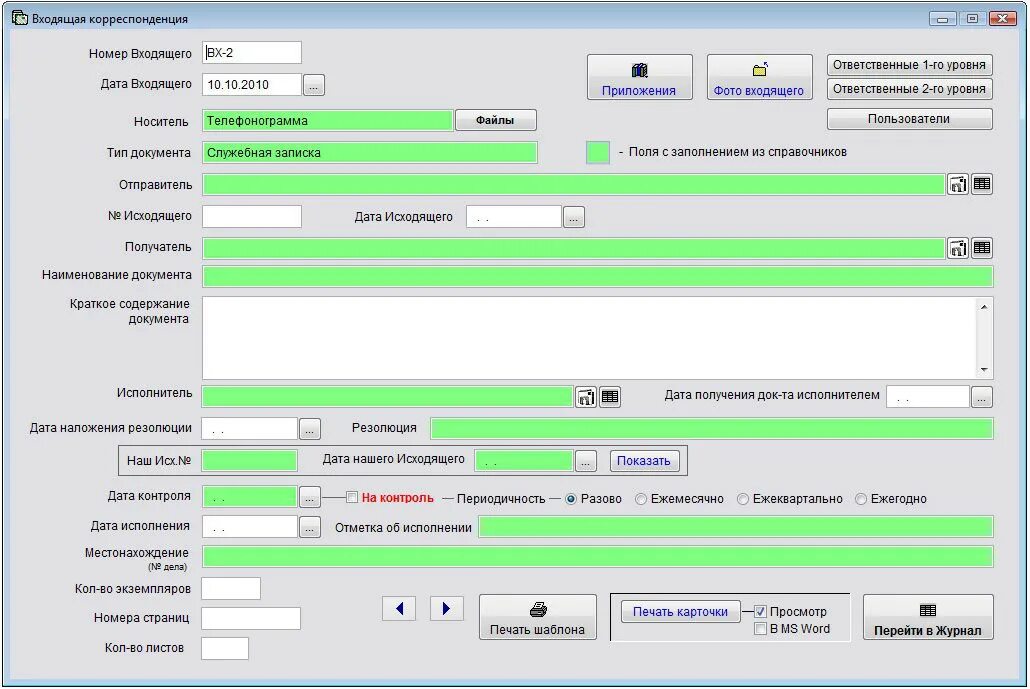This screenshot has height=689, width=1030.
Task: Click Дата нашего Исходящего green date field
Action: coord(524,460)
